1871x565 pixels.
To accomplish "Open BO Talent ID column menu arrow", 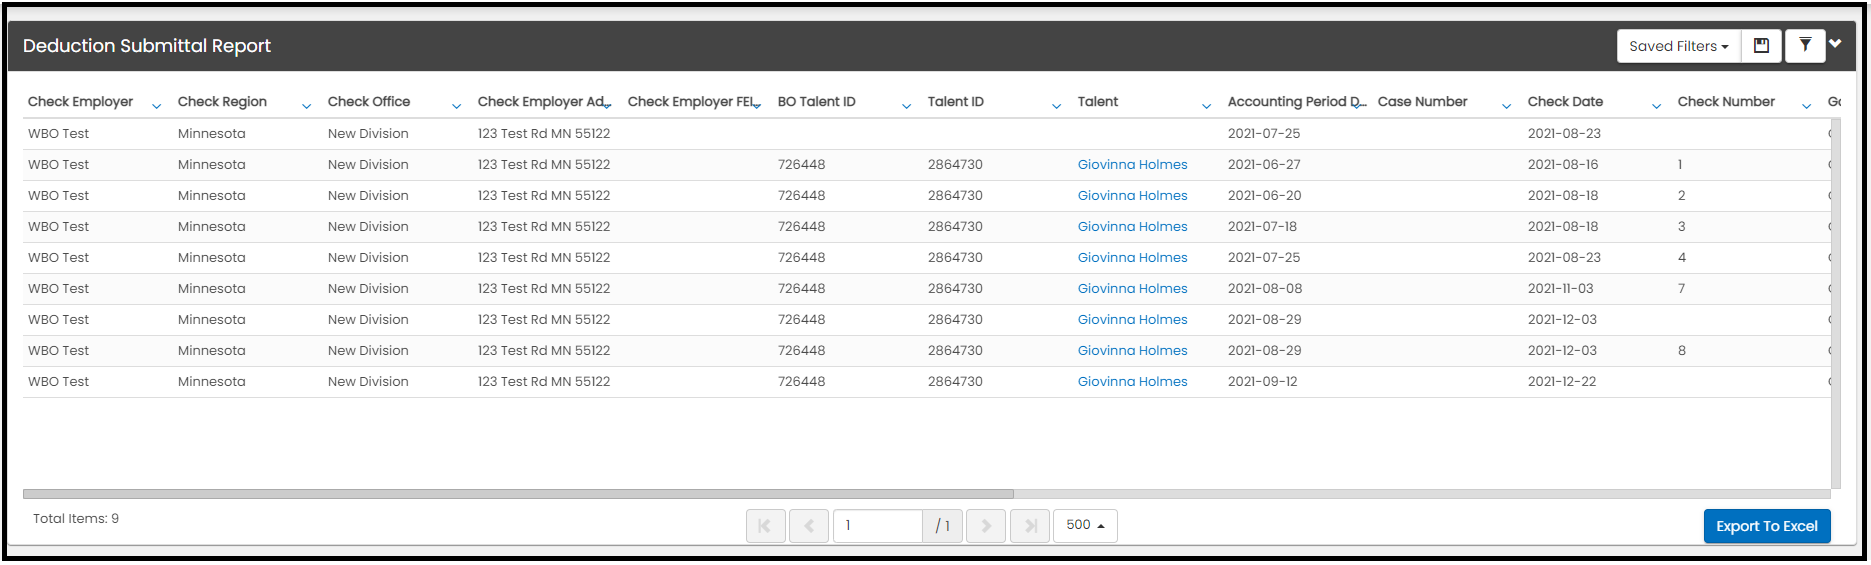I will coord(906,106).
